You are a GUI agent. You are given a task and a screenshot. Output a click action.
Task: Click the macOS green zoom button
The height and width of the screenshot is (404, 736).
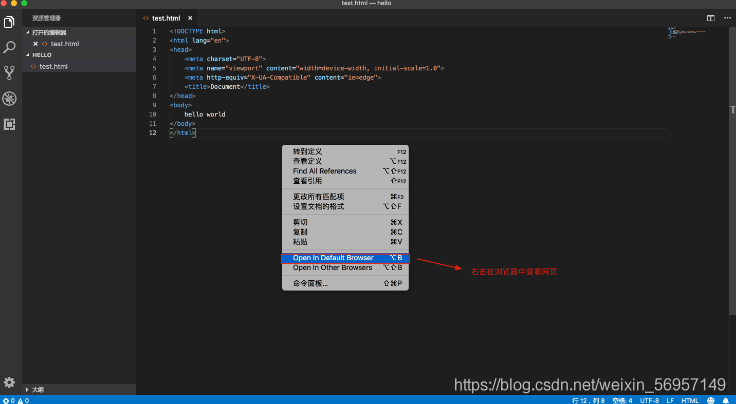(x=24, y=3)
